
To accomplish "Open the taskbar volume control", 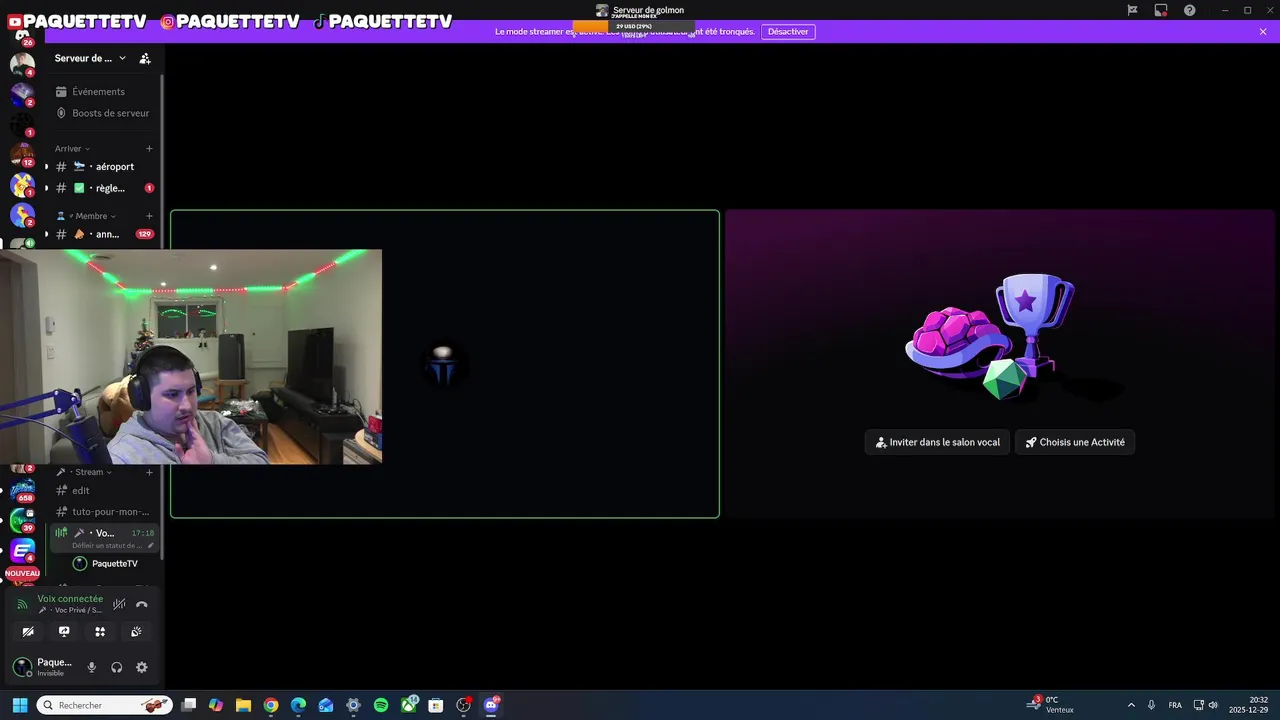I will point(1213,705).
